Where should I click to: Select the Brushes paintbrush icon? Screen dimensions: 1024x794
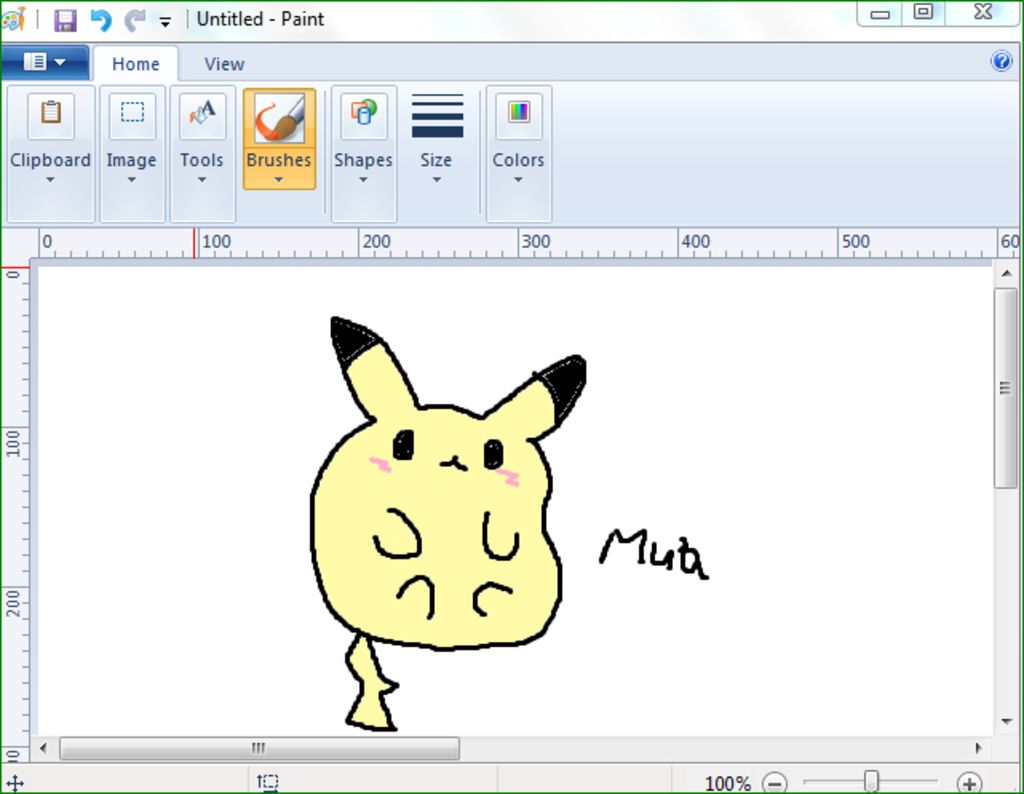tap(280, 118)
